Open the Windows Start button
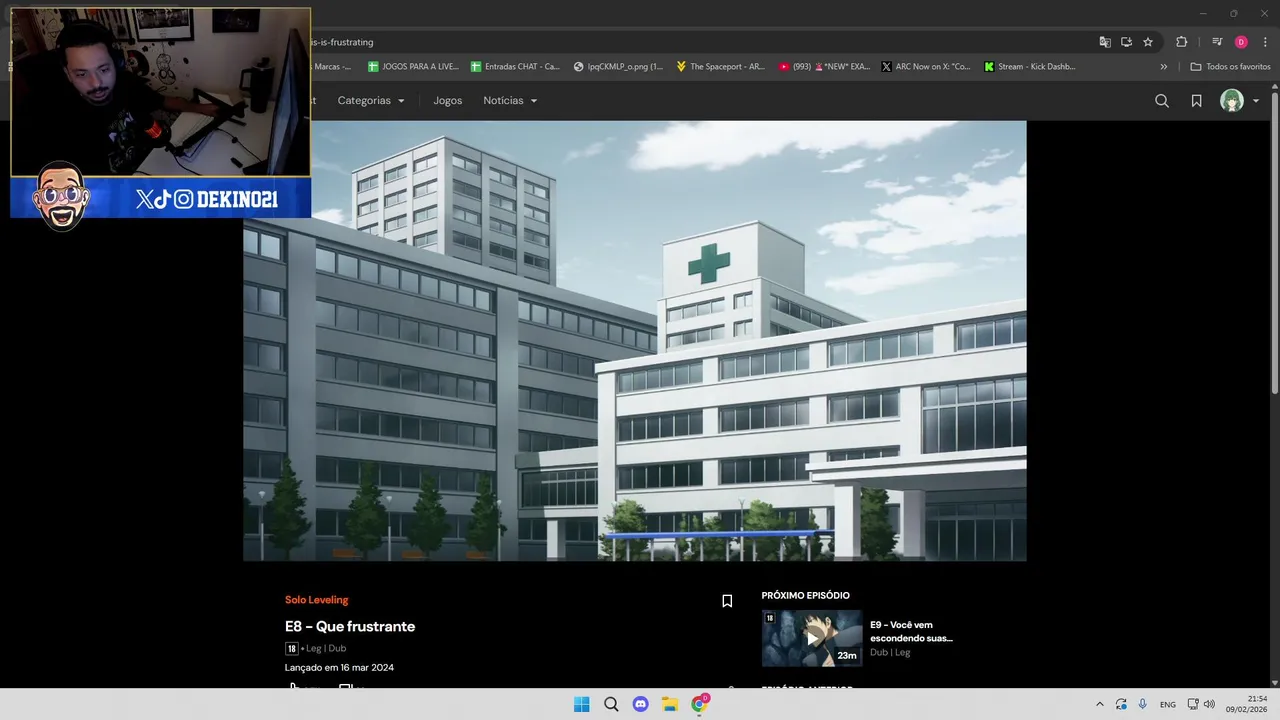Viewport: 1280px width, 720px height. coord(581,704)
